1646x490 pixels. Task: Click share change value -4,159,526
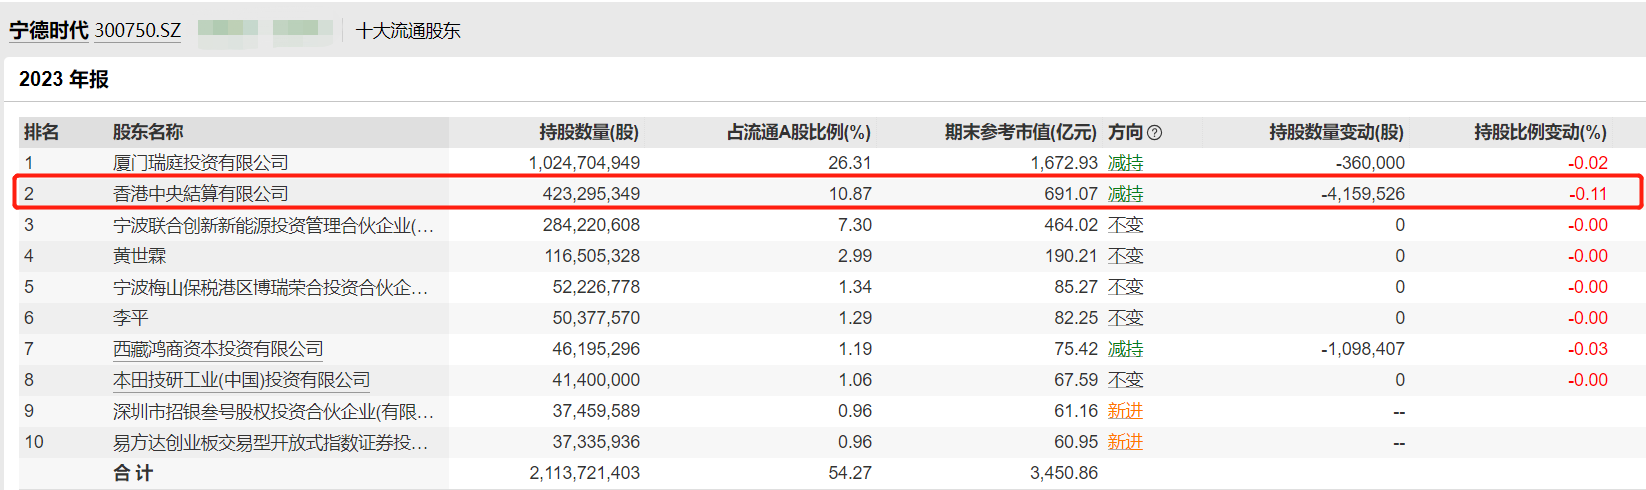point(1363,194)
